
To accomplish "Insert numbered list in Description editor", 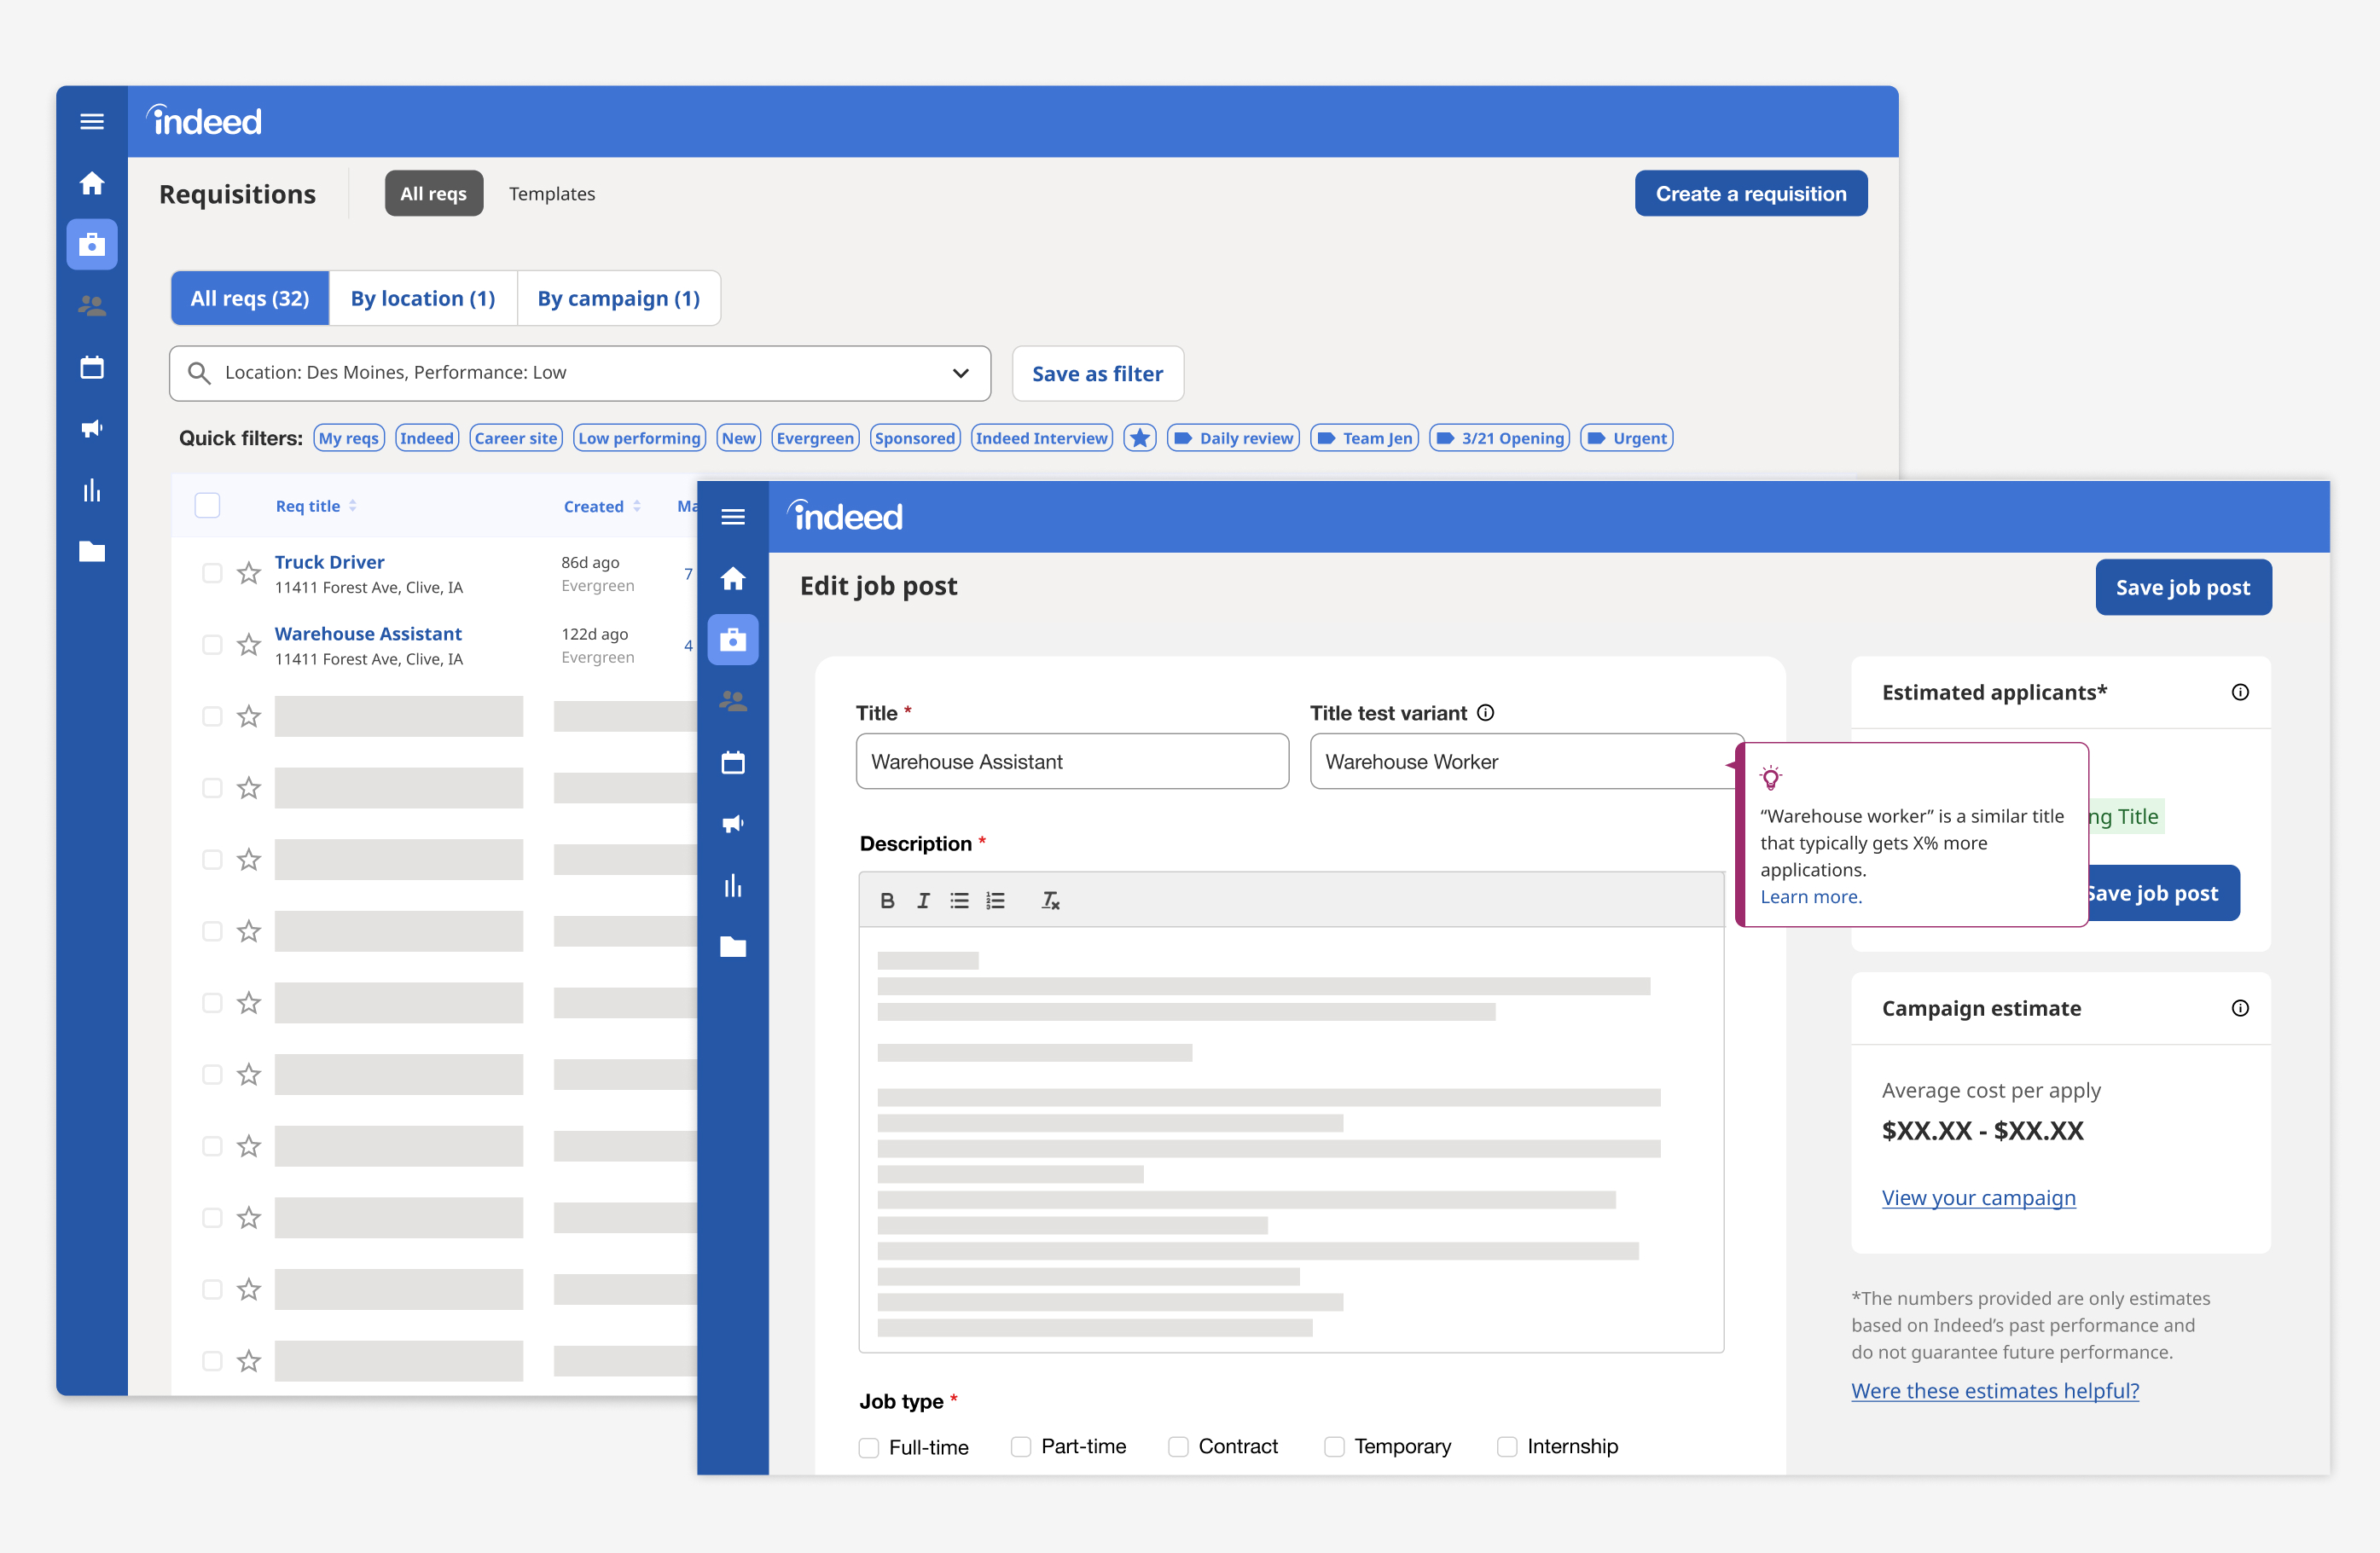I will 995,900.
